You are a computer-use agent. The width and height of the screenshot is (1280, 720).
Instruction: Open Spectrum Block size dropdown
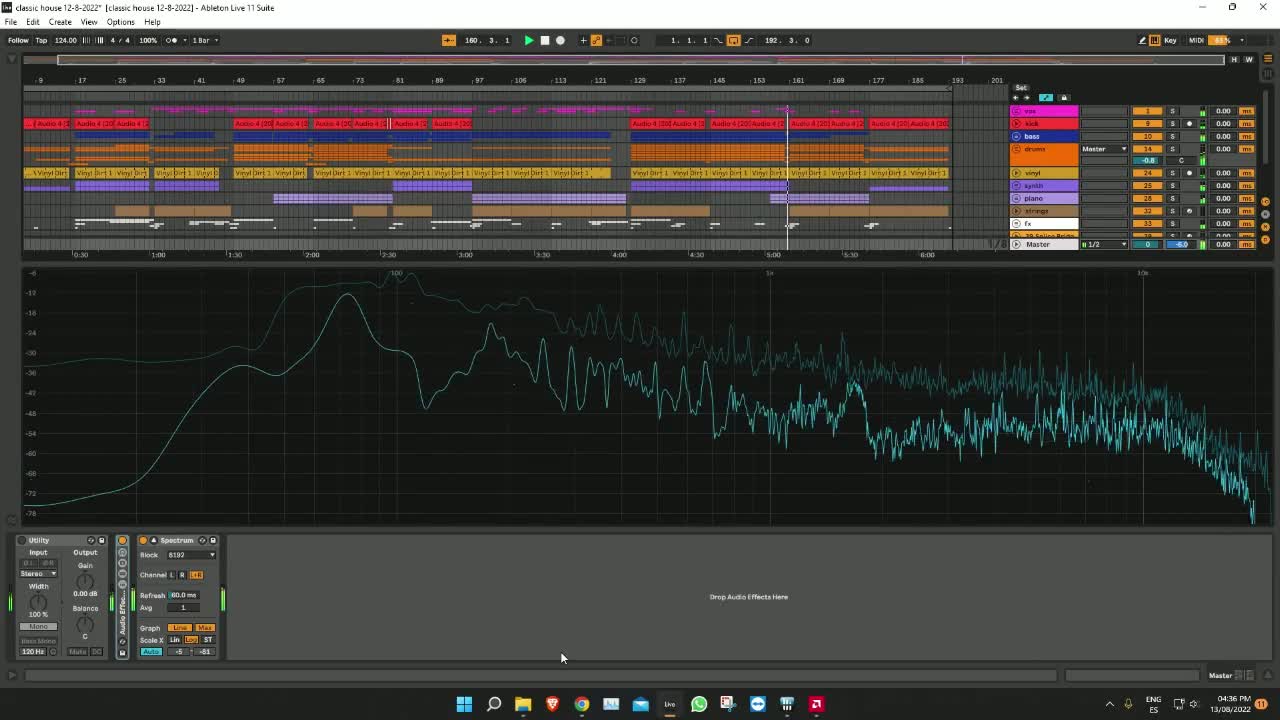pyautogui.click(x=190, y=555)
